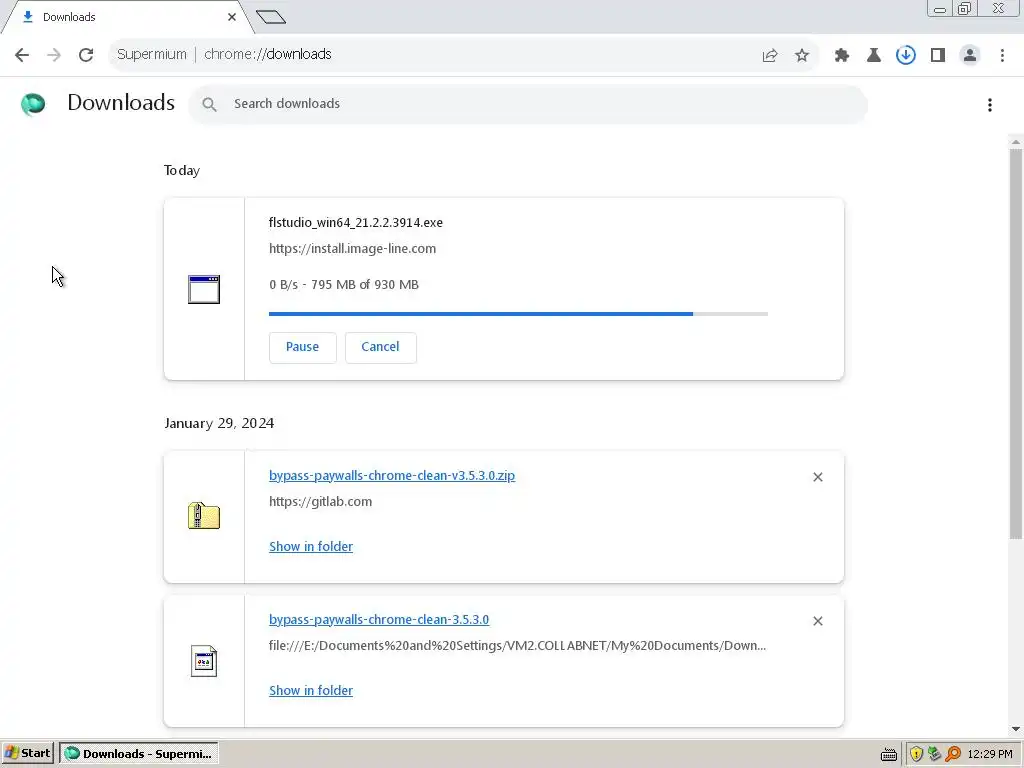Click the Supermium logo beside Downloads title
Viewport: 1024px width, 768px height.
coord(33,104)
